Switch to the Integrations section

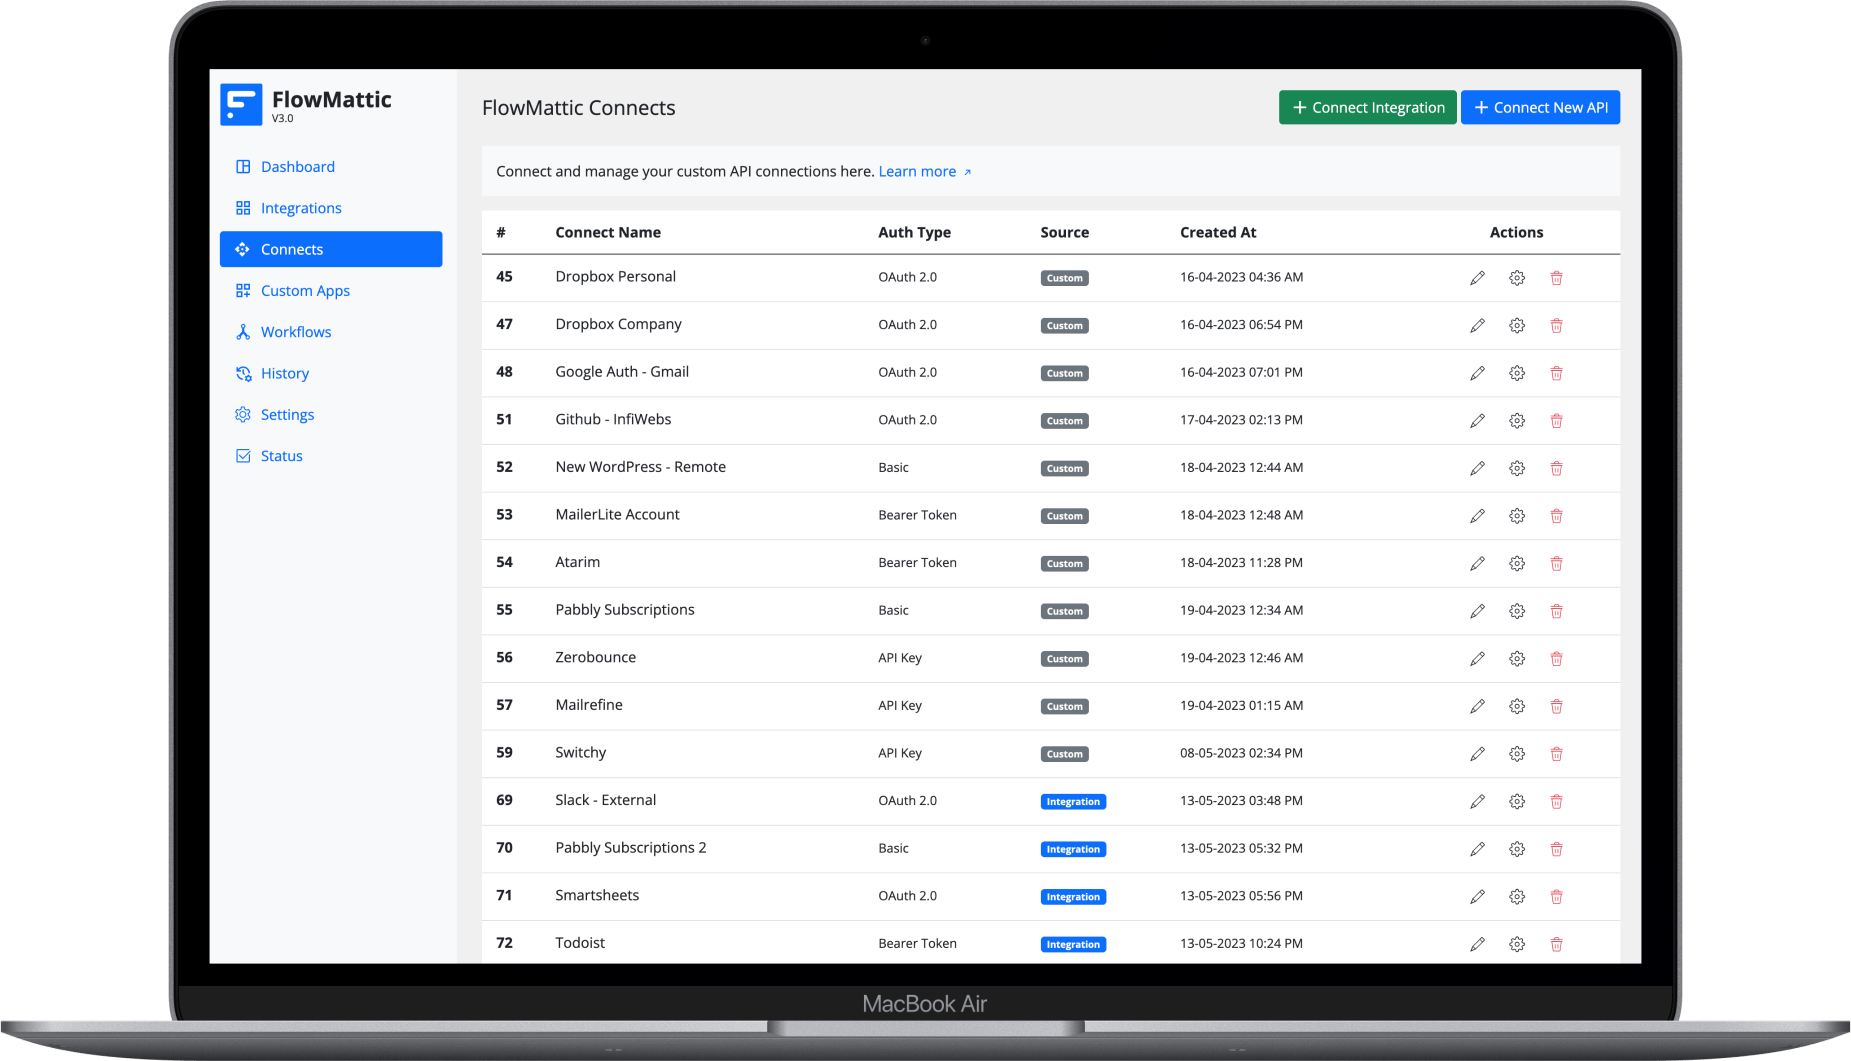click(x=301, y=207)
